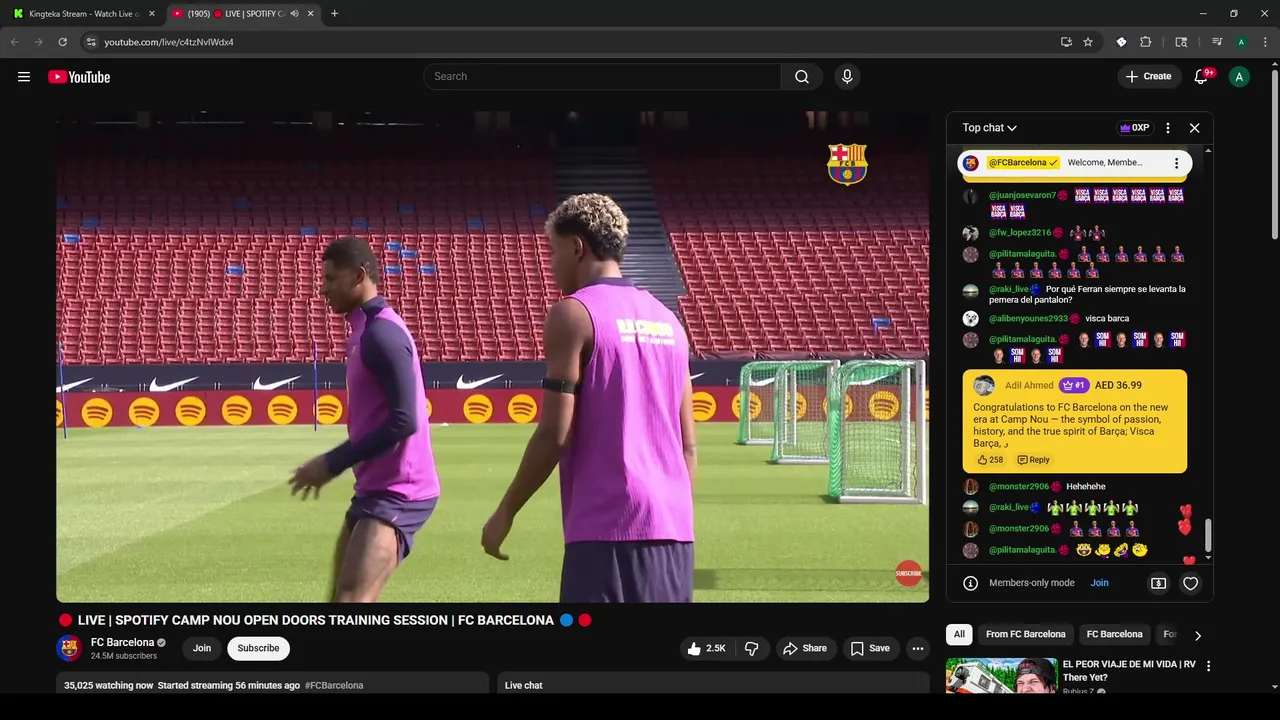Start voice search with the microphone icon

(847, 77)
